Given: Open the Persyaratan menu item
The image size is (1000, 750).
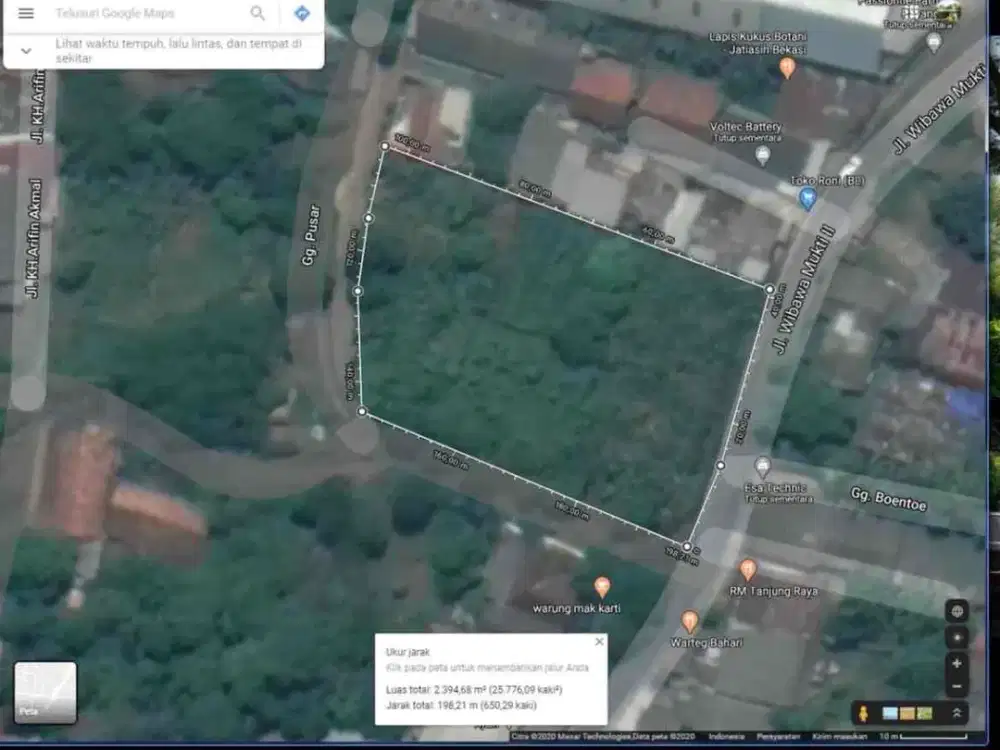Looking at the screenshot, I should [779, 735].
